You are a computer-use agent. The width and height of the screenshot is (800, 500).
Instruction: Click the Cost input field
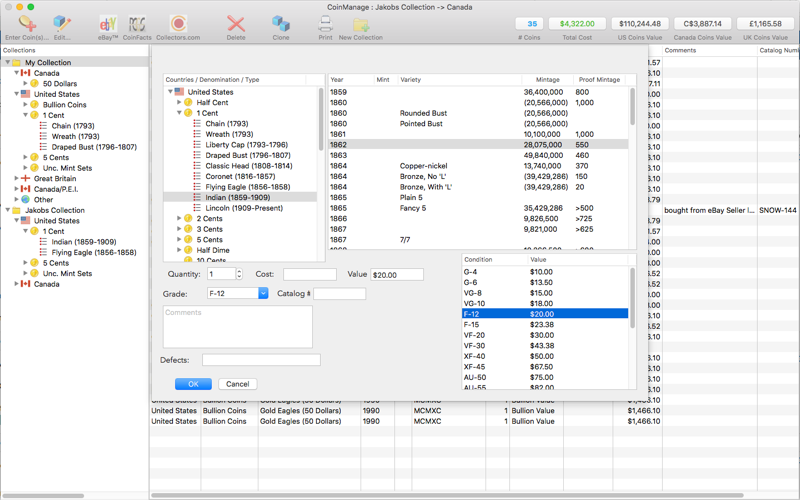[310, 274]
